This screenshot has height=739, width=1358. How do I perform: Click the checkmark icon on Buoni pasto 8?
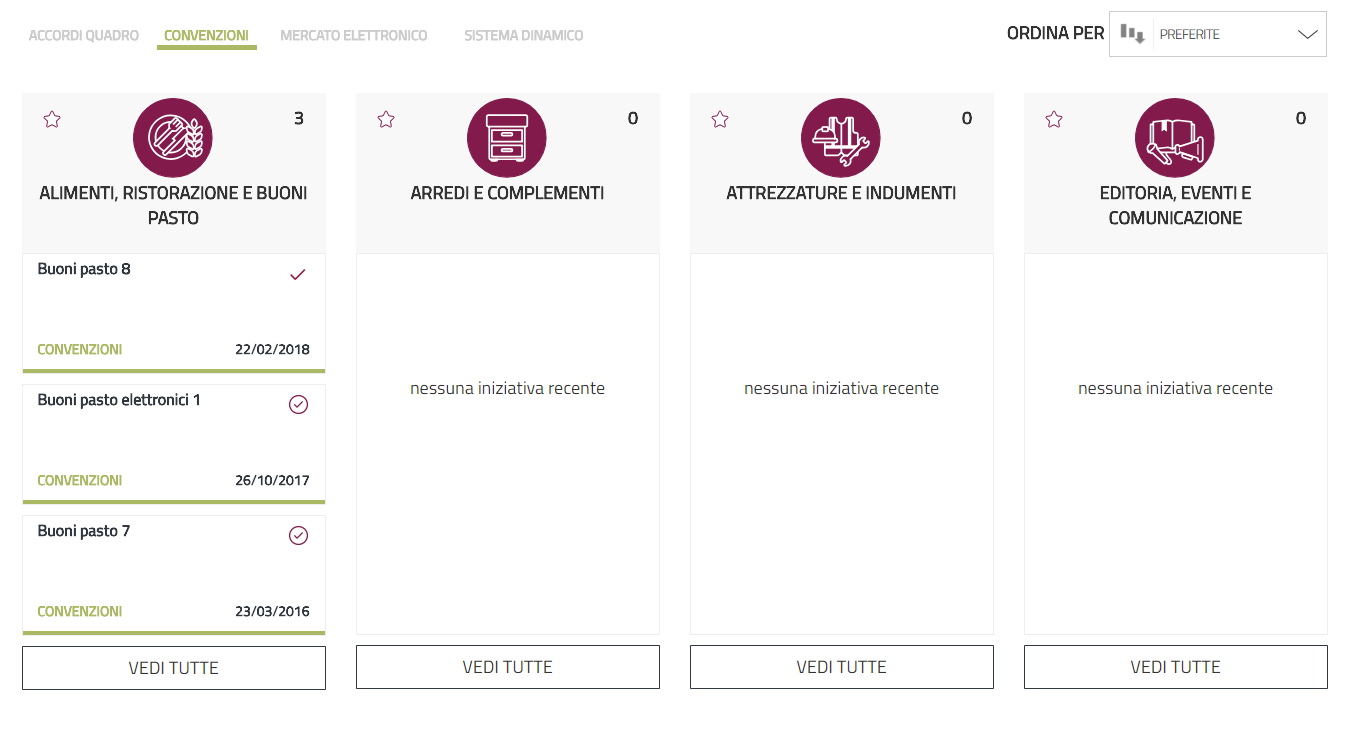[297, 274]
